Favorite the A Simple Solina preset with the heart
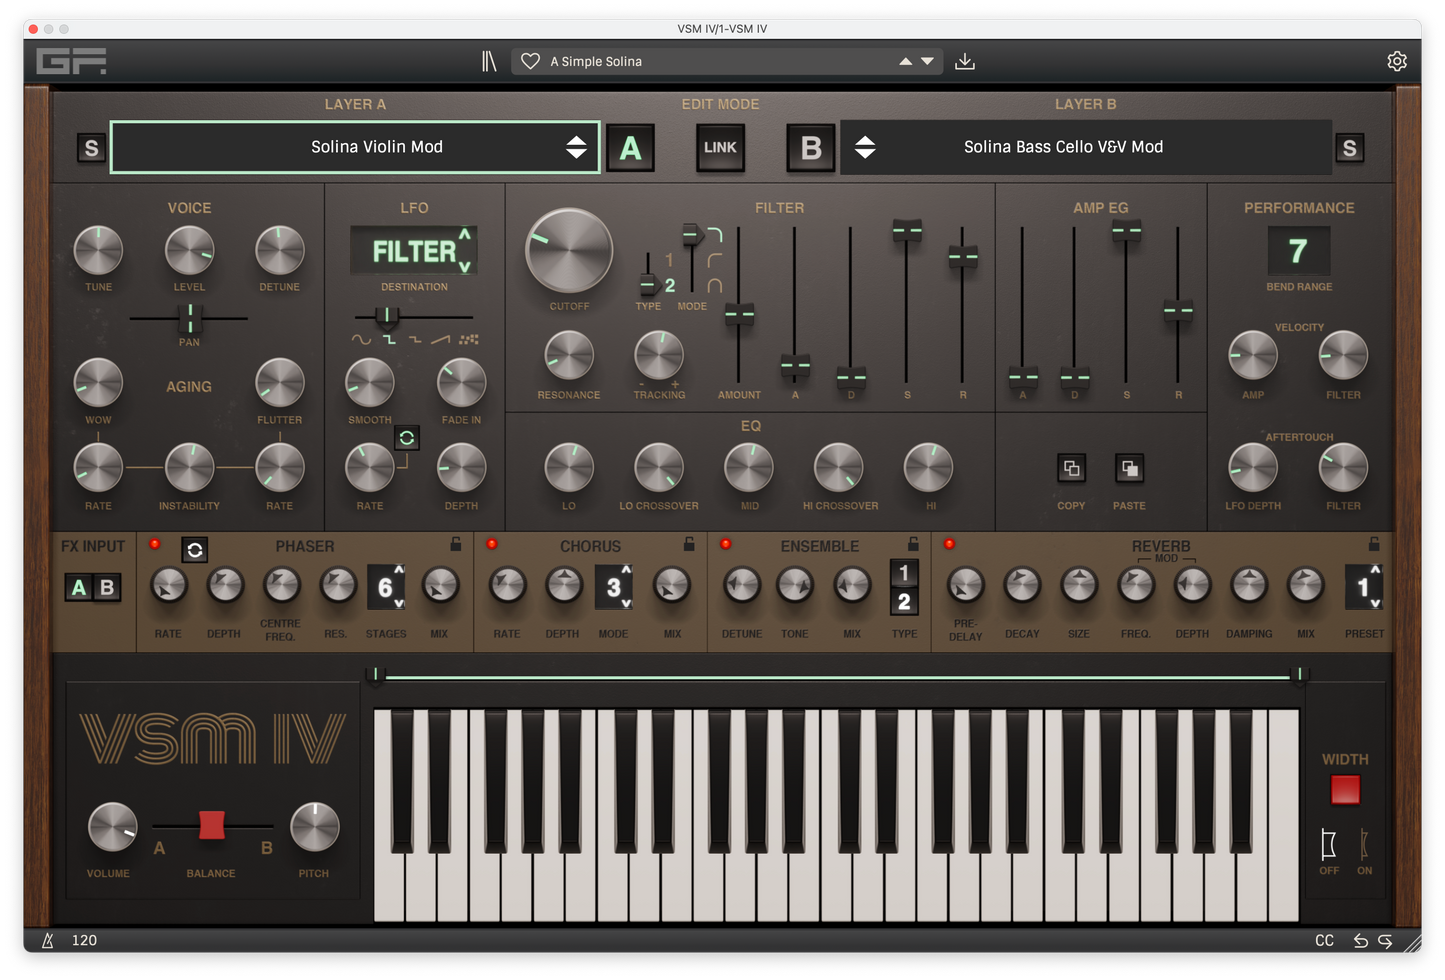The height and width of the screenshot is (980, 1445). click(x=529, y=61)
